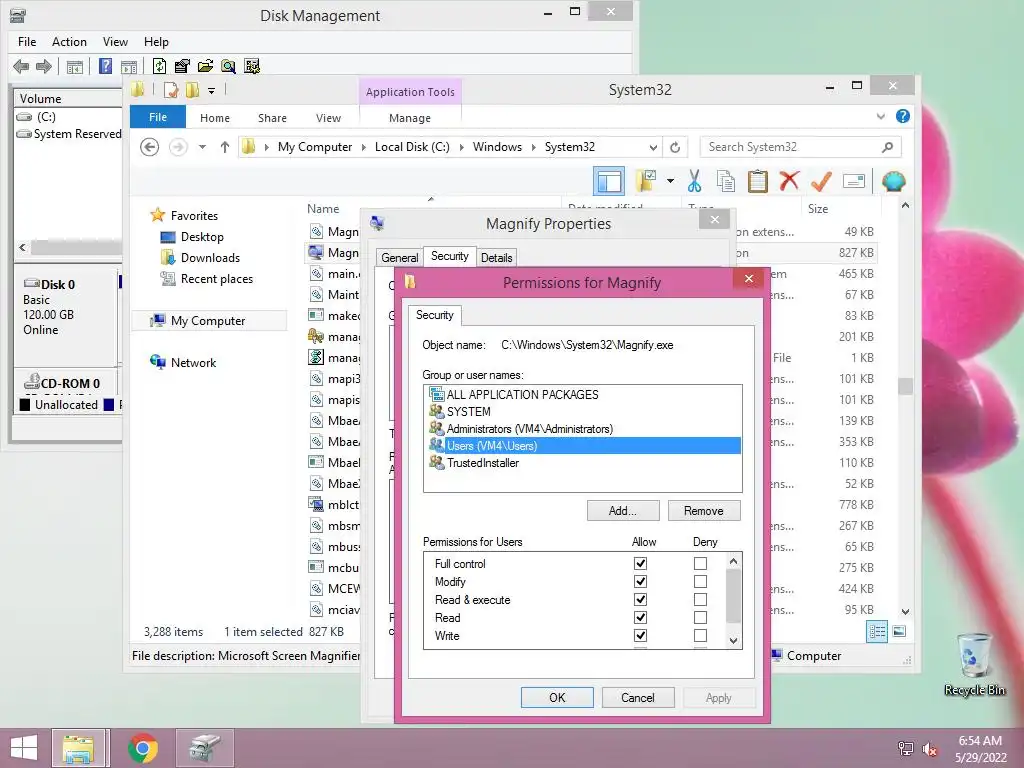Uncheck Allow for Modify
Screen dimensions: 1024x768
click(640, 581)
